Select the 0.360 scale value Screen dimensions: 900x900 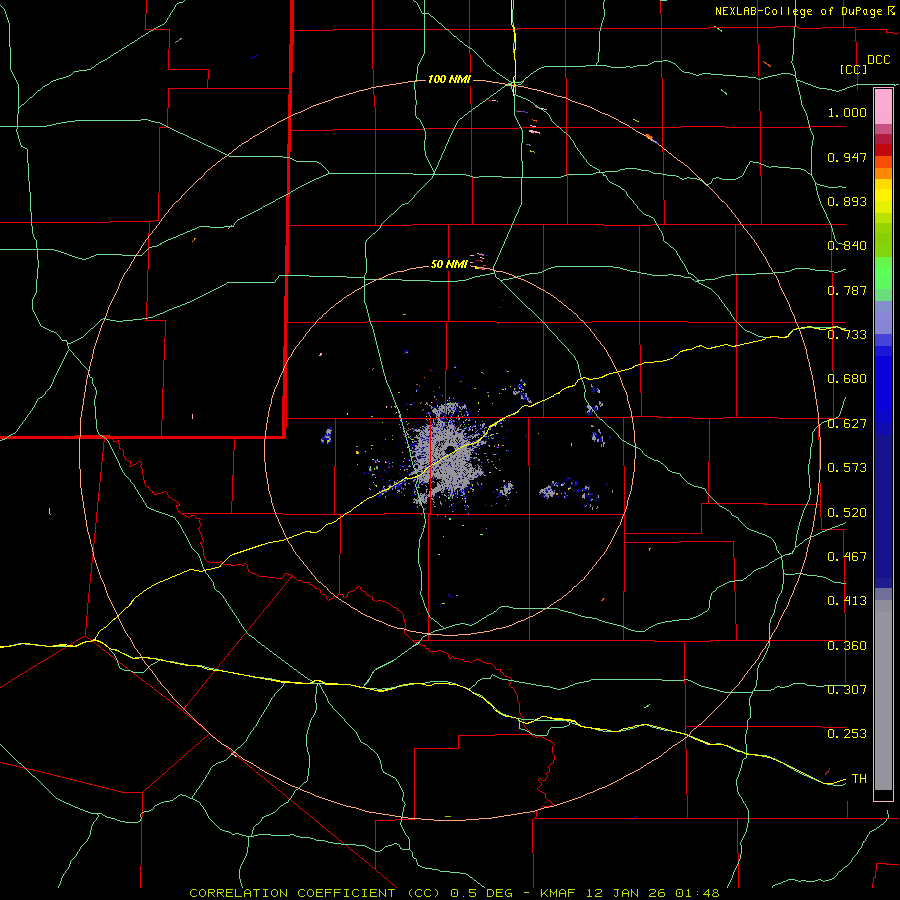tap(847, 646)
